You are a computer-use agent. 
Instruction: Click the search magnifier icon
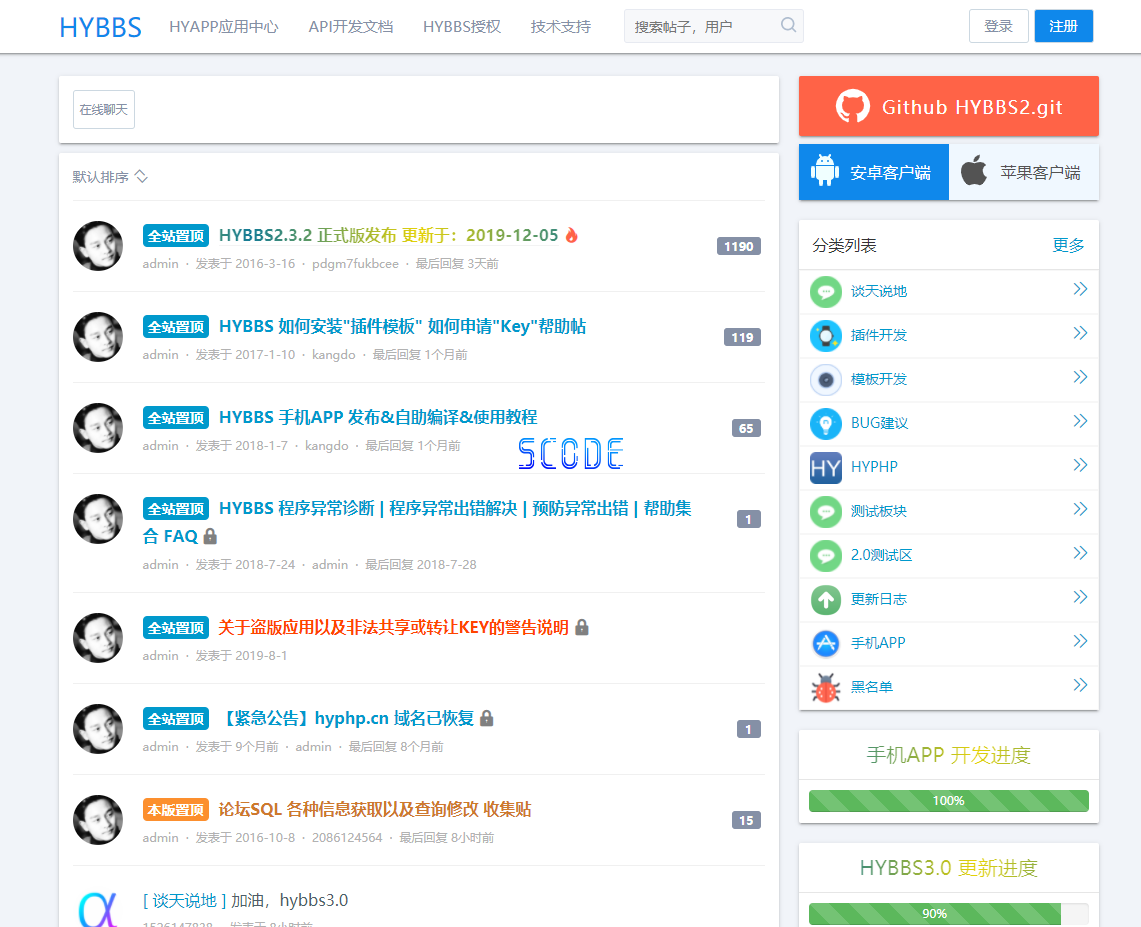tap(788, 25)
